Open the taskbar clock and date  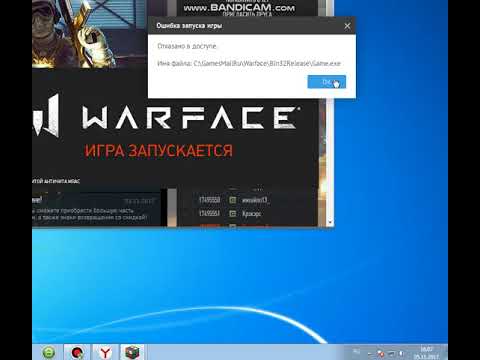426,353
